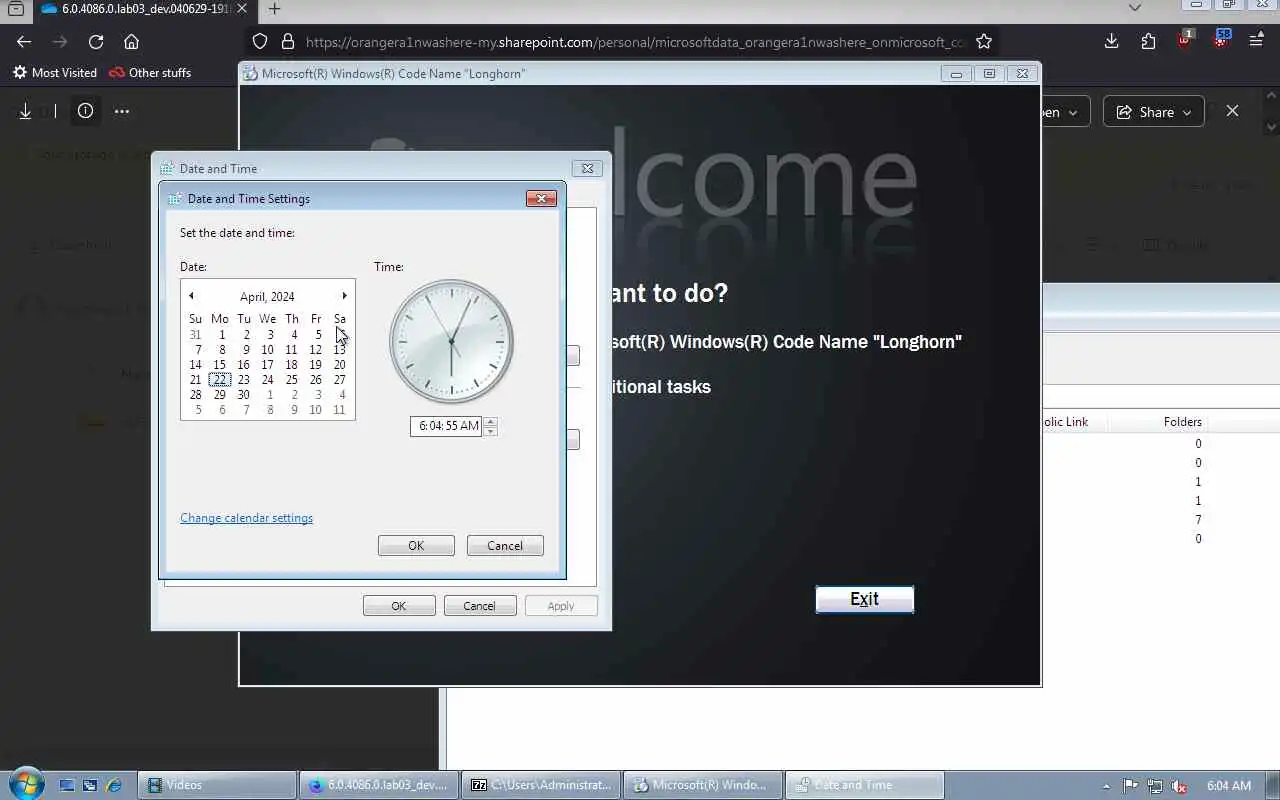Viewport: 1280px width, 800px height.
Task: Click the SharePoint URL address bar
Action: click(x=636, y=42)
